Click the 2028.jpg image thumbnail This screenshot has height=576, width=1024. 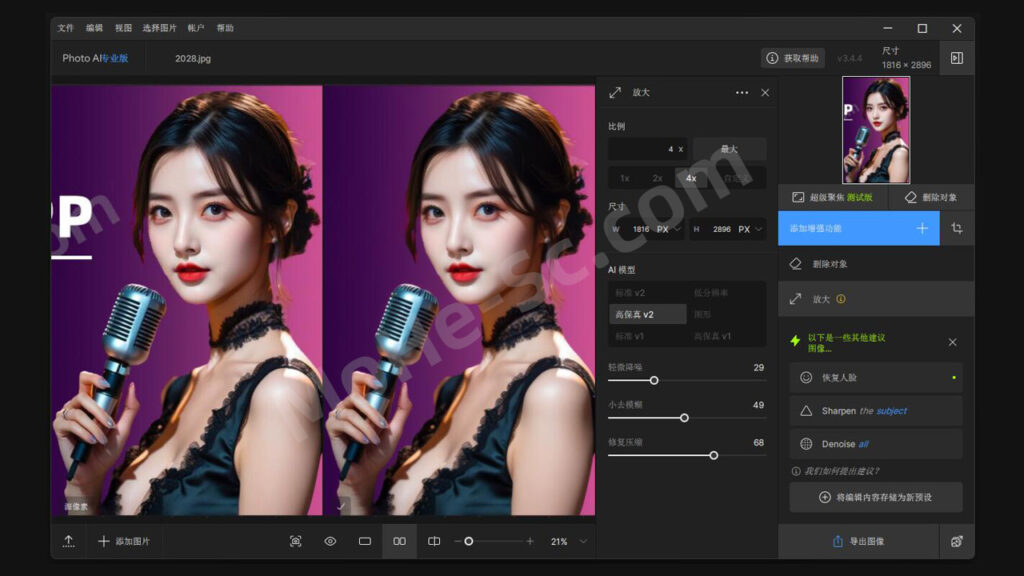(876, 116)
